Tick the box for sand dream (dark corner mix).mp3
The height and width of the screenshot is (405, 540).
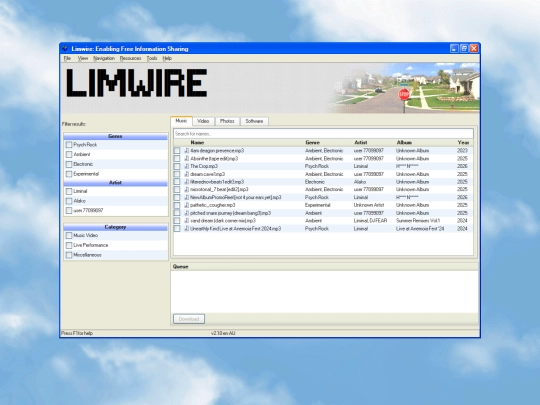coord(177,221)
